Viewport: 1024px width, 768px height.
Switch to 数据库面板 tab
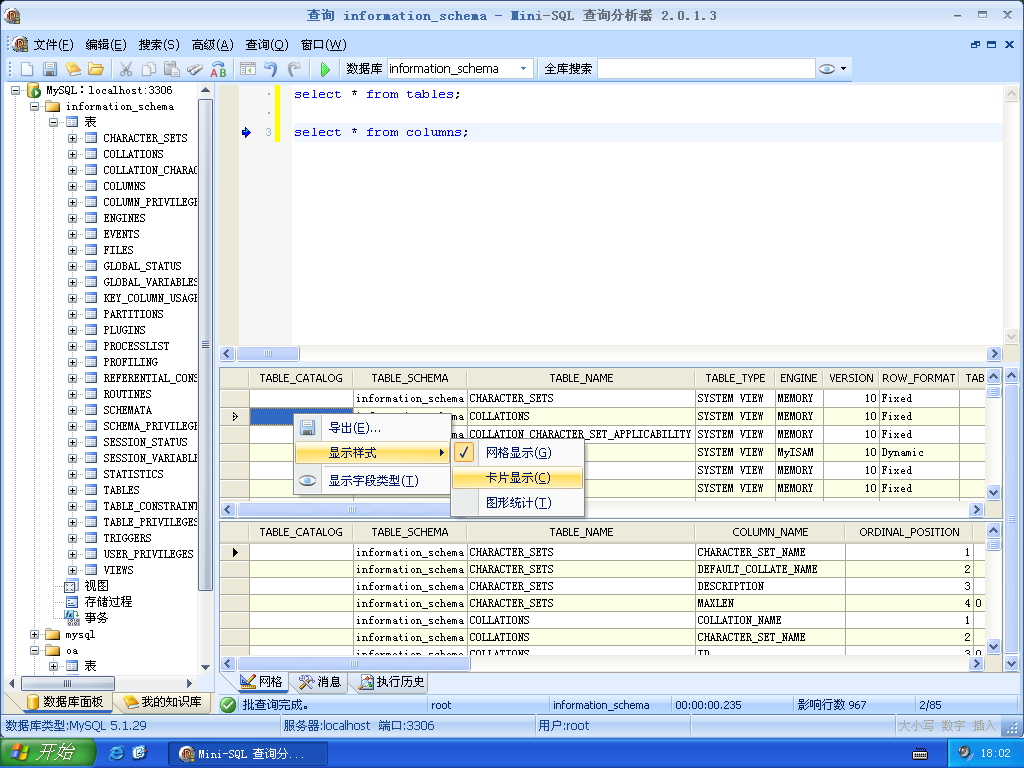coord(64,702)
